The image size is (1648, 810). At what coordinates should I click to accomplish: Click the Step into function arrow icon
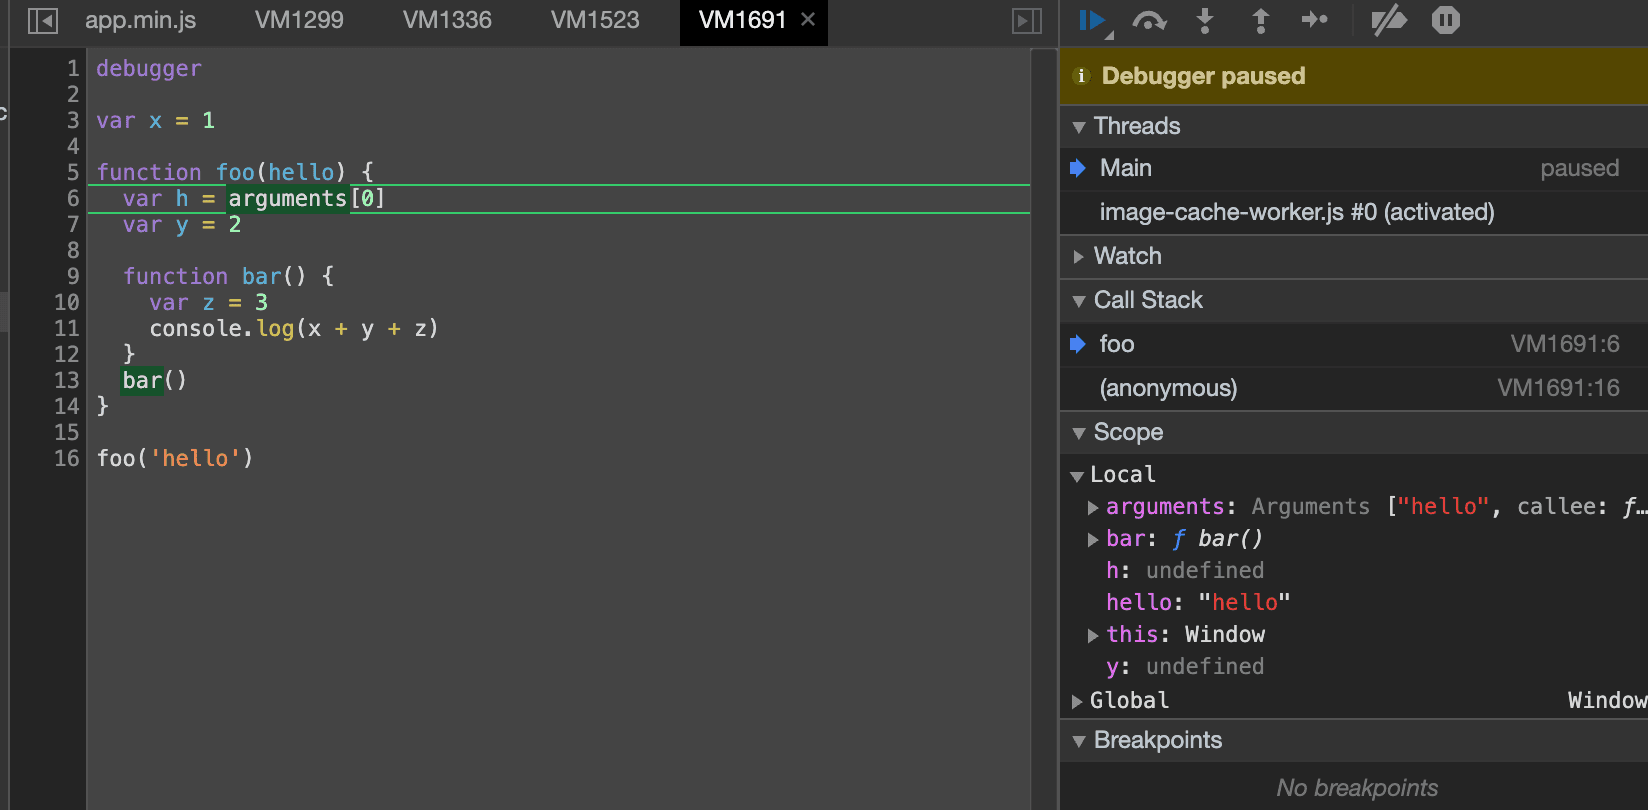click(x=1205, y=21)
